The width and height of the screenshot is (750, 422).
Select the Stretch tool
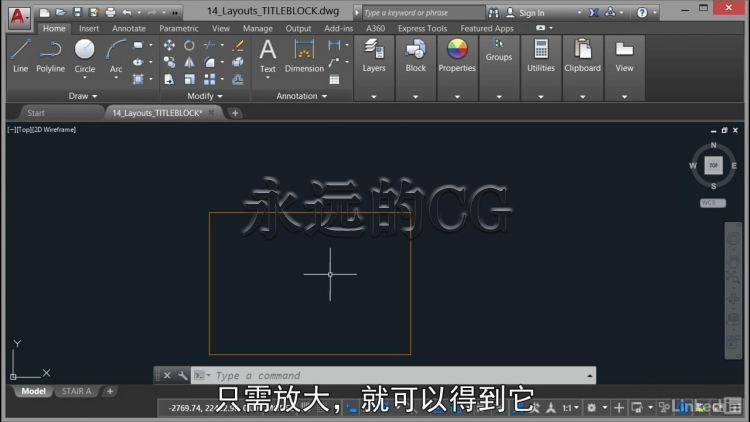pos(169,79)
